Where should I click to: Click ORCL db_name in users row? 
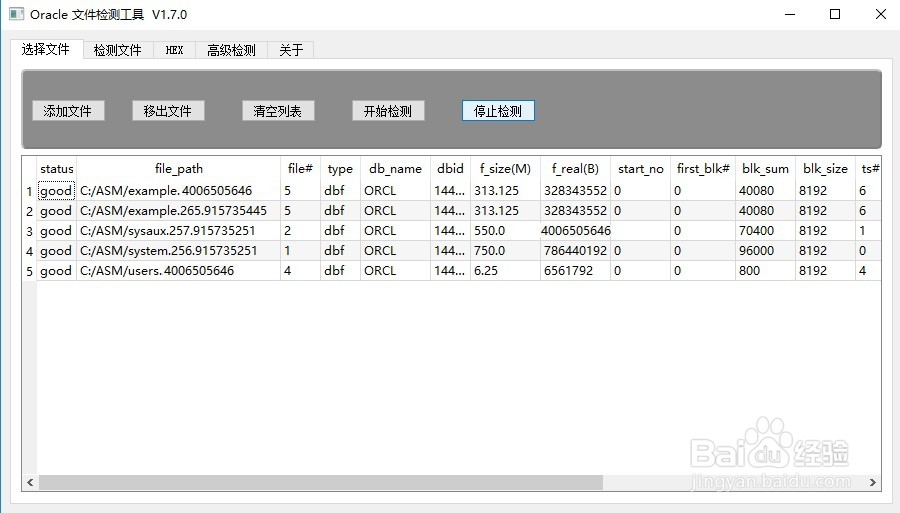[x=380, y=271]
